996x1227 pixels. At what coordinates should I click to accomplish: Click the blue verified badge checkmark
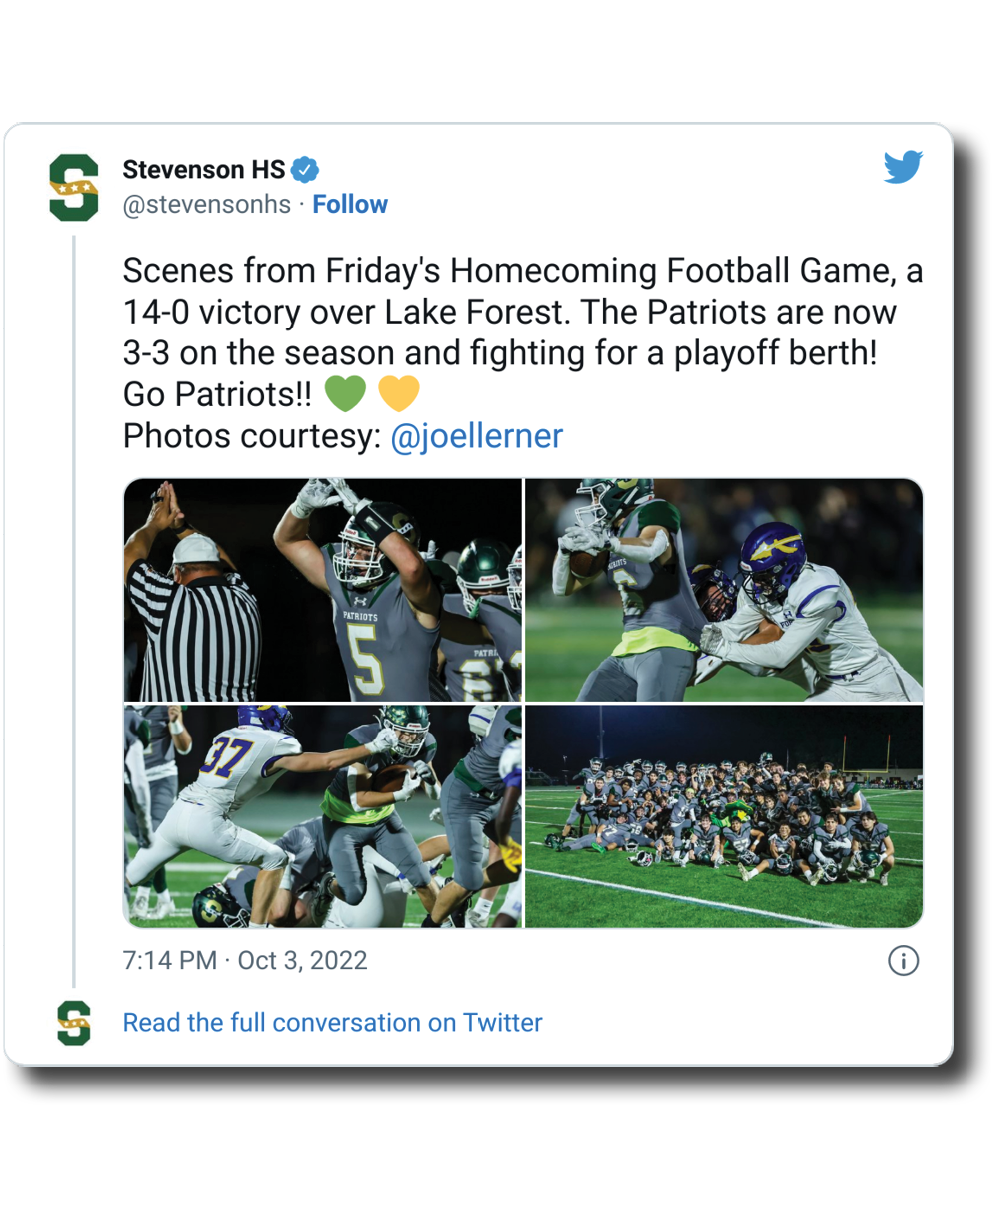[304, 170]
